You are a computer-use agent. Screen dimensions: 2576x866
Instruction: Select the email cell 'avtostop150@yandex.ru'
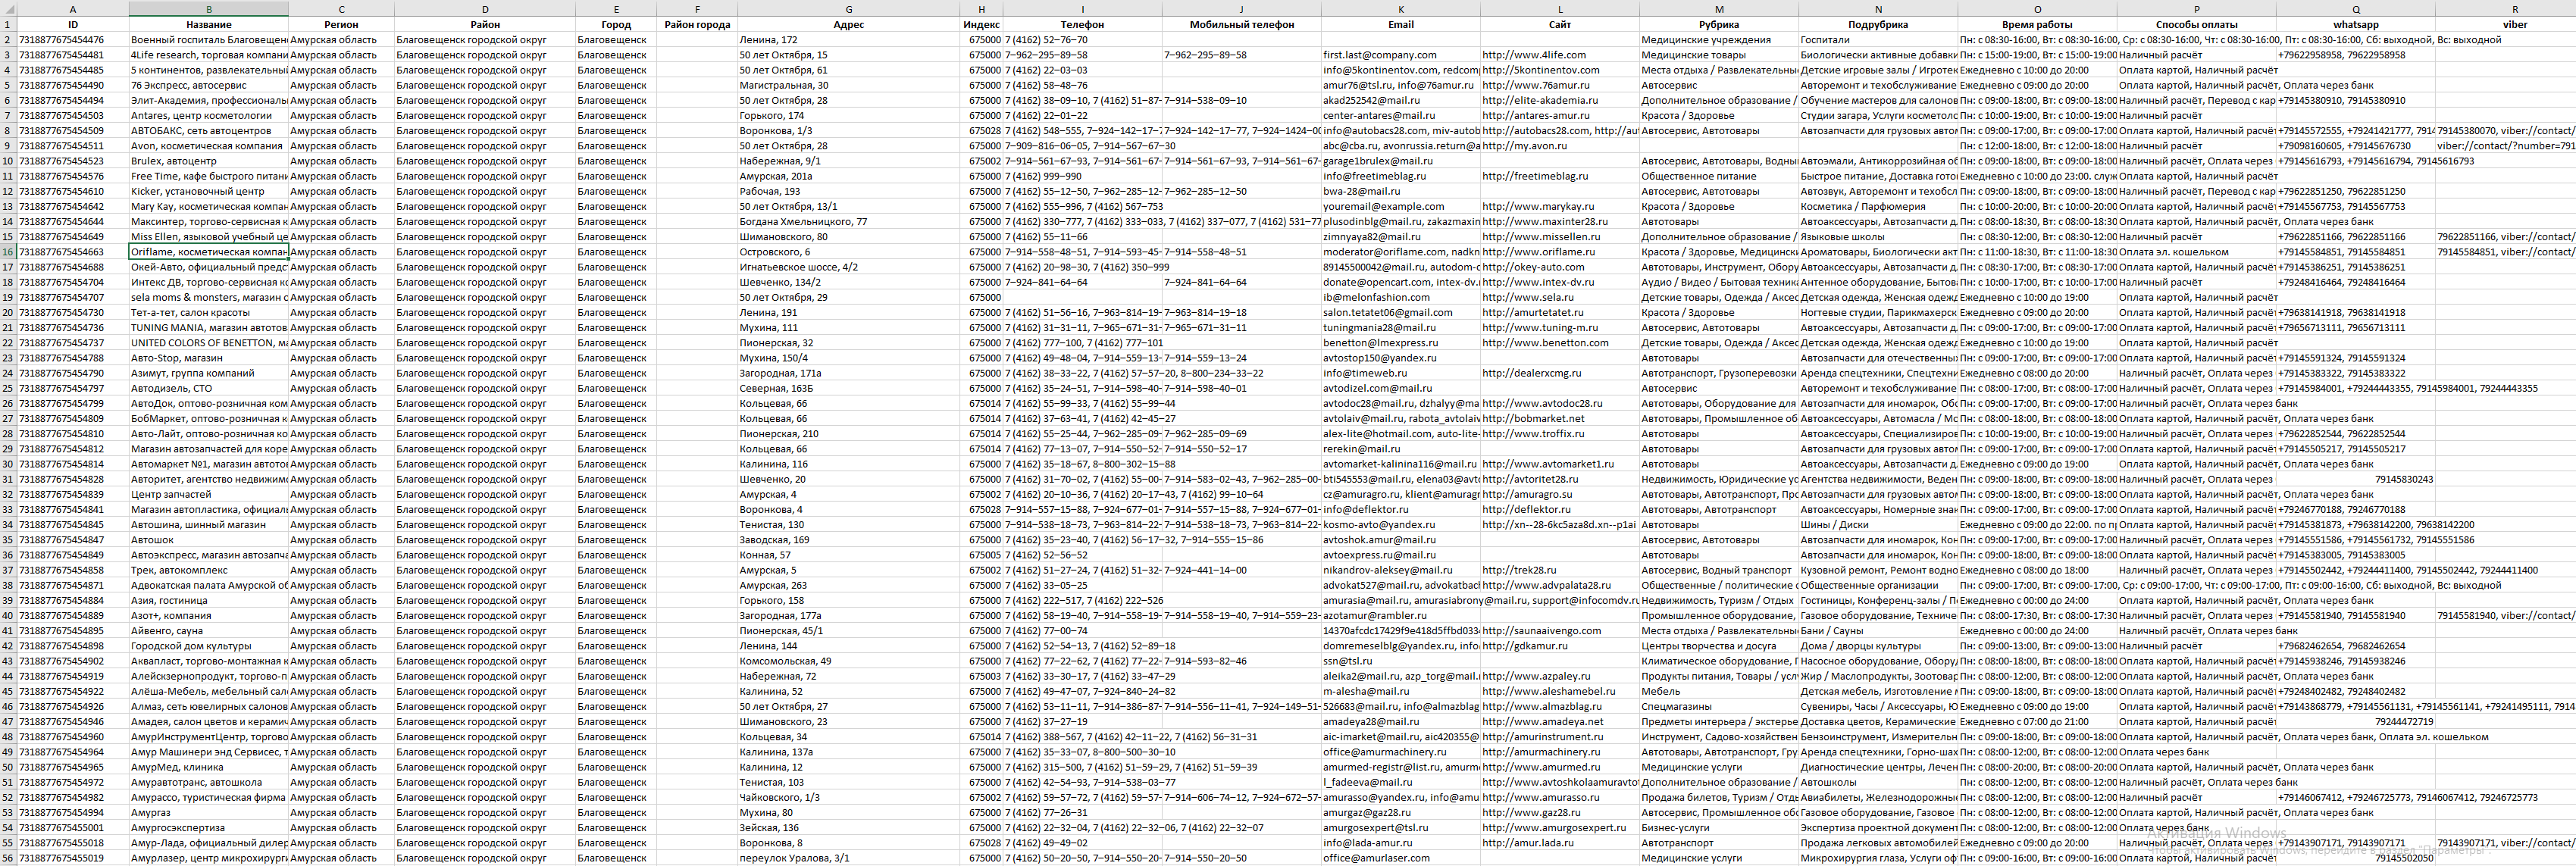(1400, 358)
